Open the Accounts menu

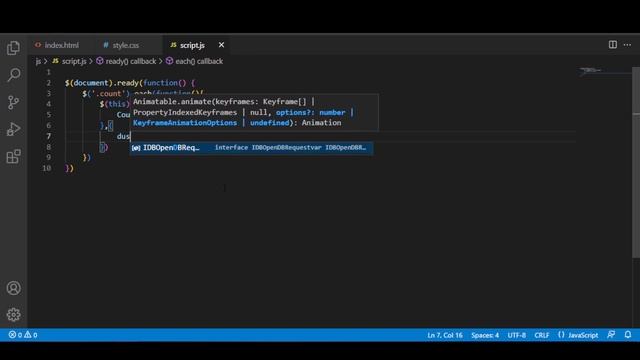13,288
